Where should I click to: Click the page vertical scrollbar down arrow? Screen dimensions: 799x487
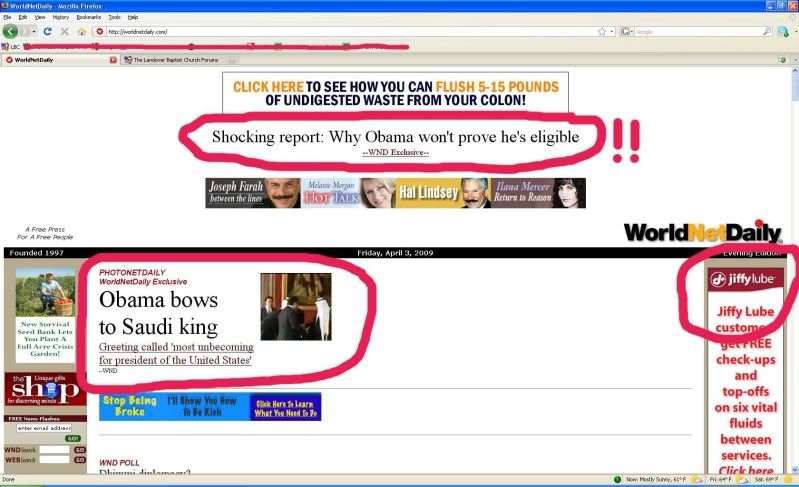(795, 469)
